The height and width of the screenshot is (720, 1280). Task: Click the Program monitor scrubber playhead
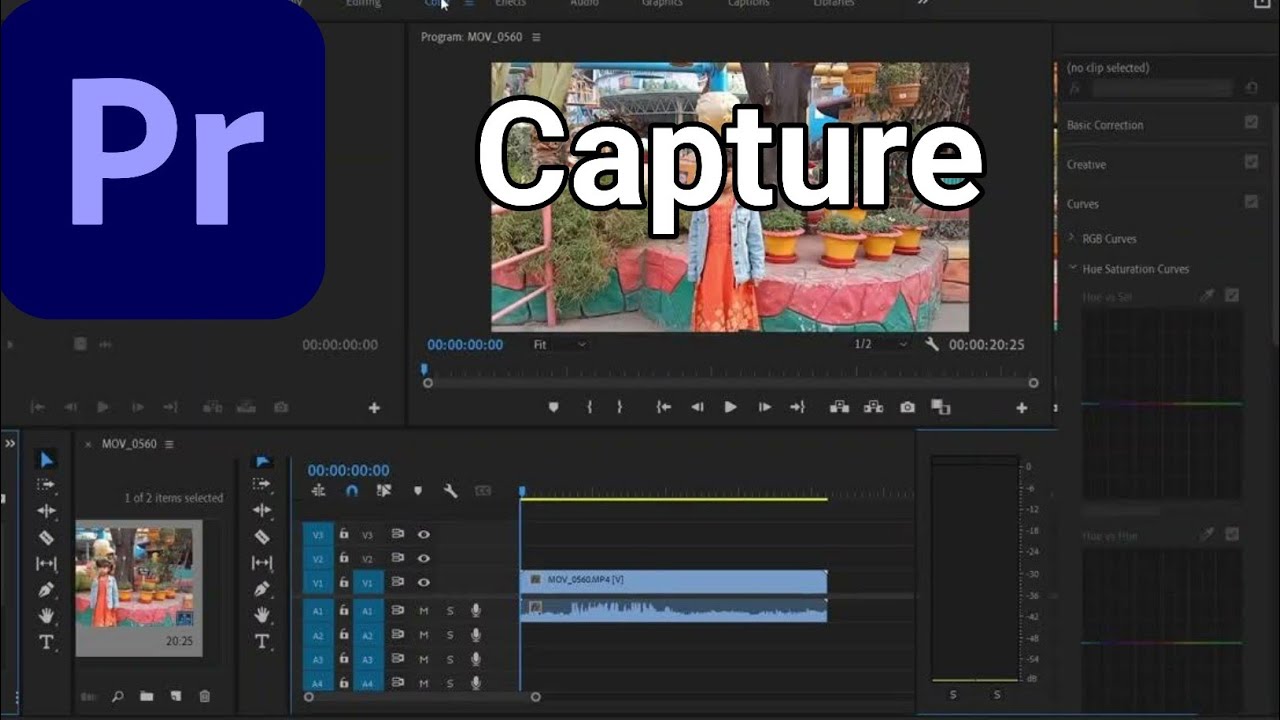tap(424, 369)
